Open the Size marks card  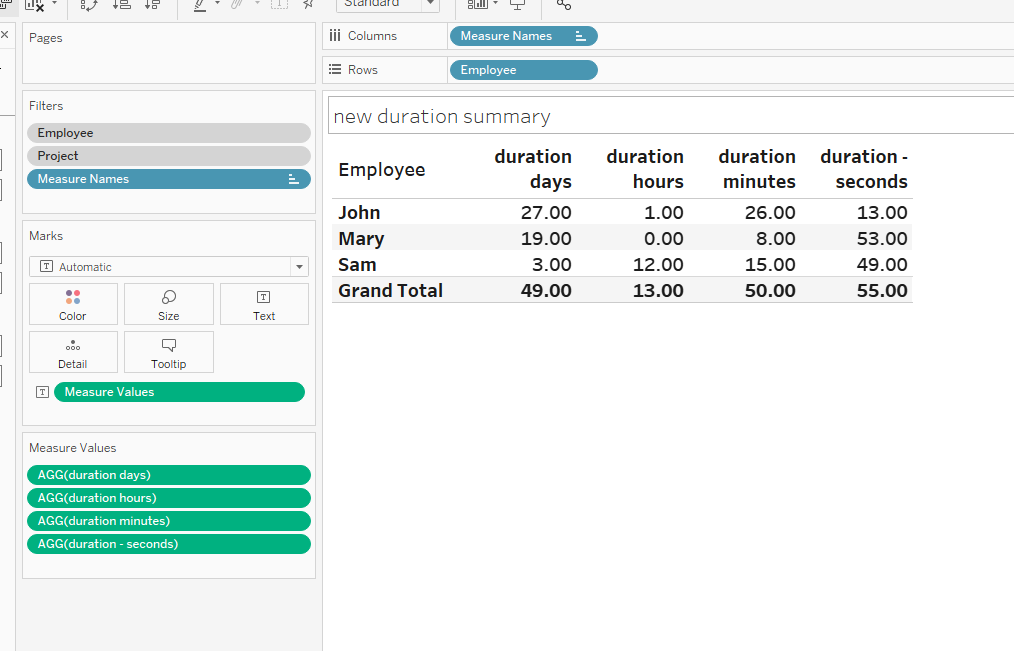pyautogui.click(x=169, y=304)
